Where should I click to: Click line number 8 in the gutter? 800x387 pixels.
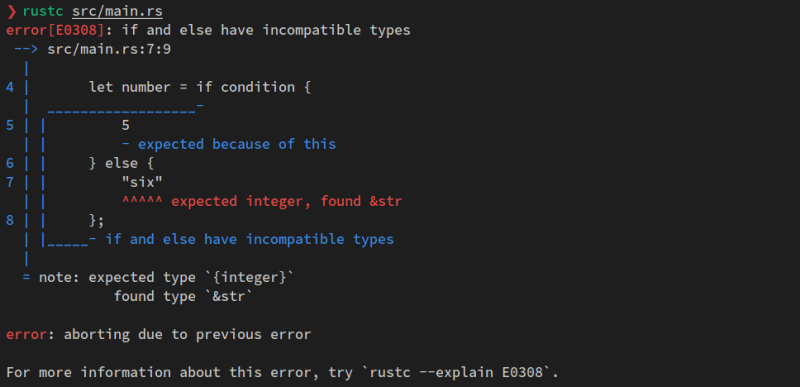click(10, 221)
